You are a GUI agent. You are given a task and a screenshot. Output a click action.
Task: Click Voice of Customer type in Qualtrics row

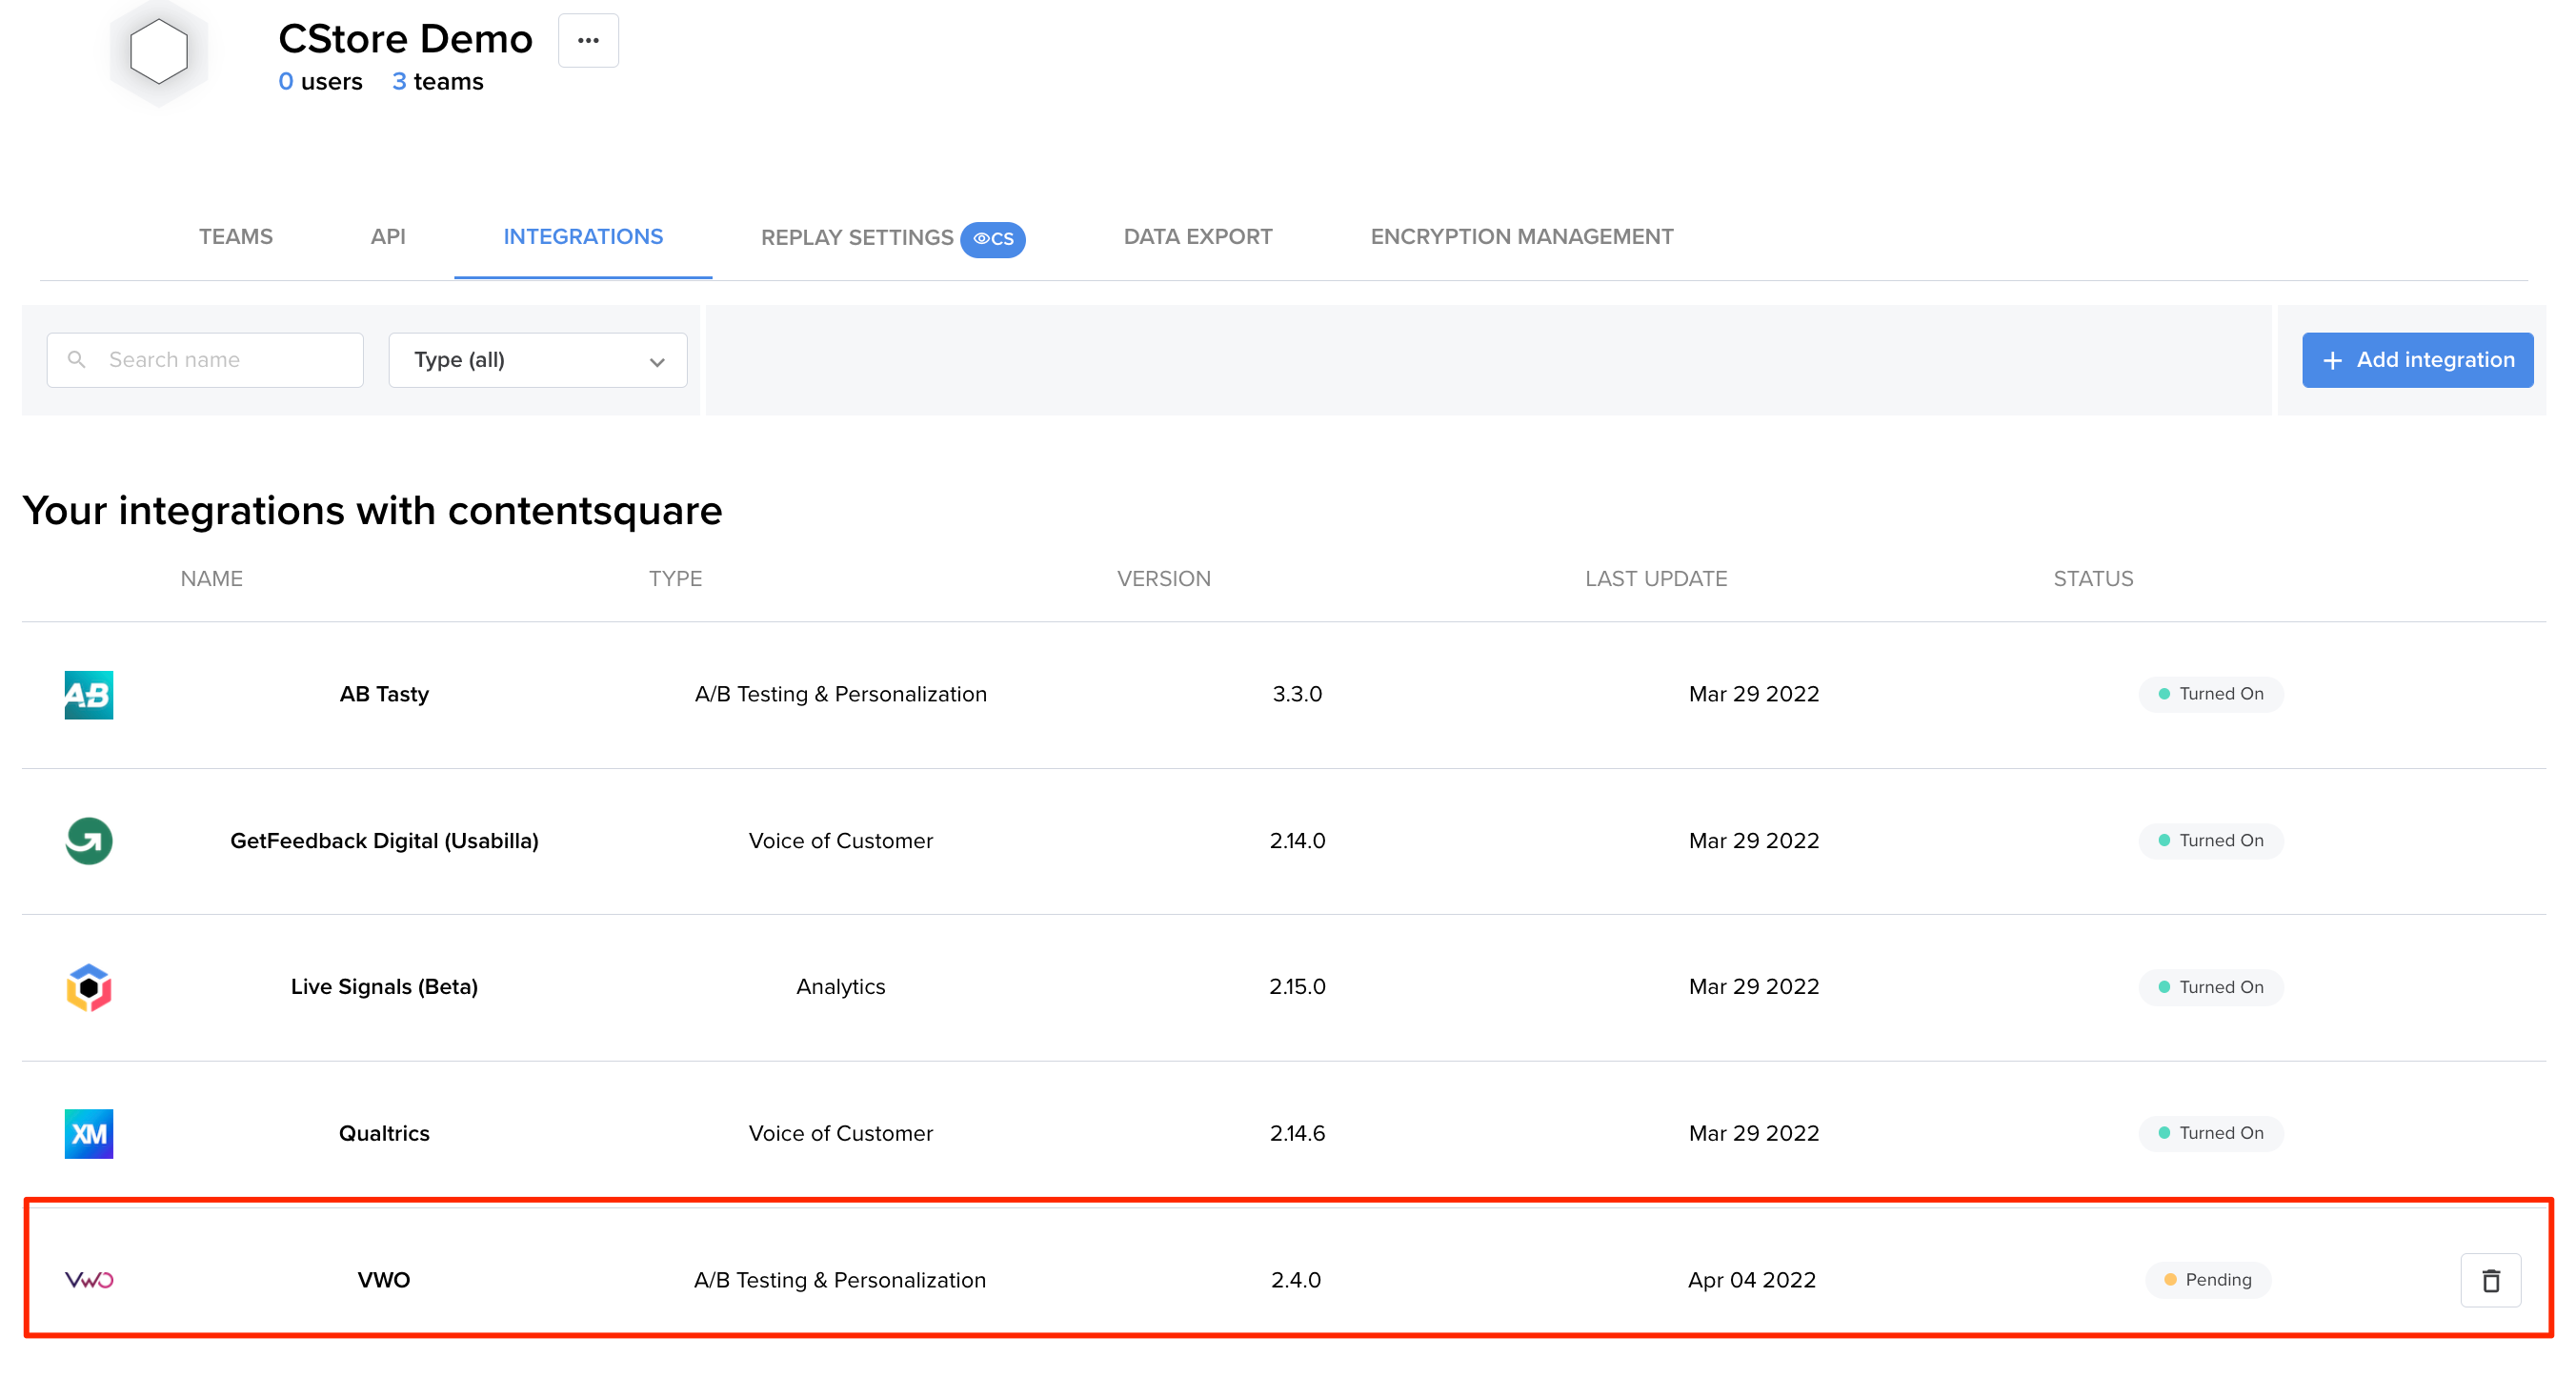tap(841, 1133)
